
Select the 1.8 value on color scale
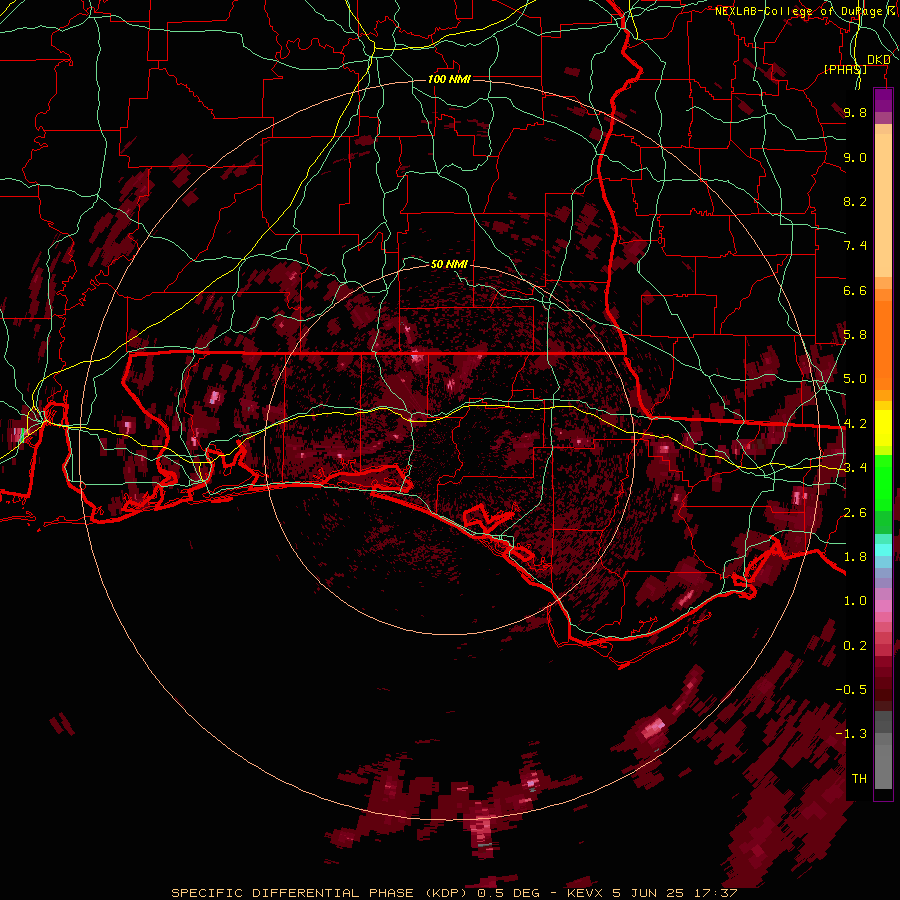point(855,557)
